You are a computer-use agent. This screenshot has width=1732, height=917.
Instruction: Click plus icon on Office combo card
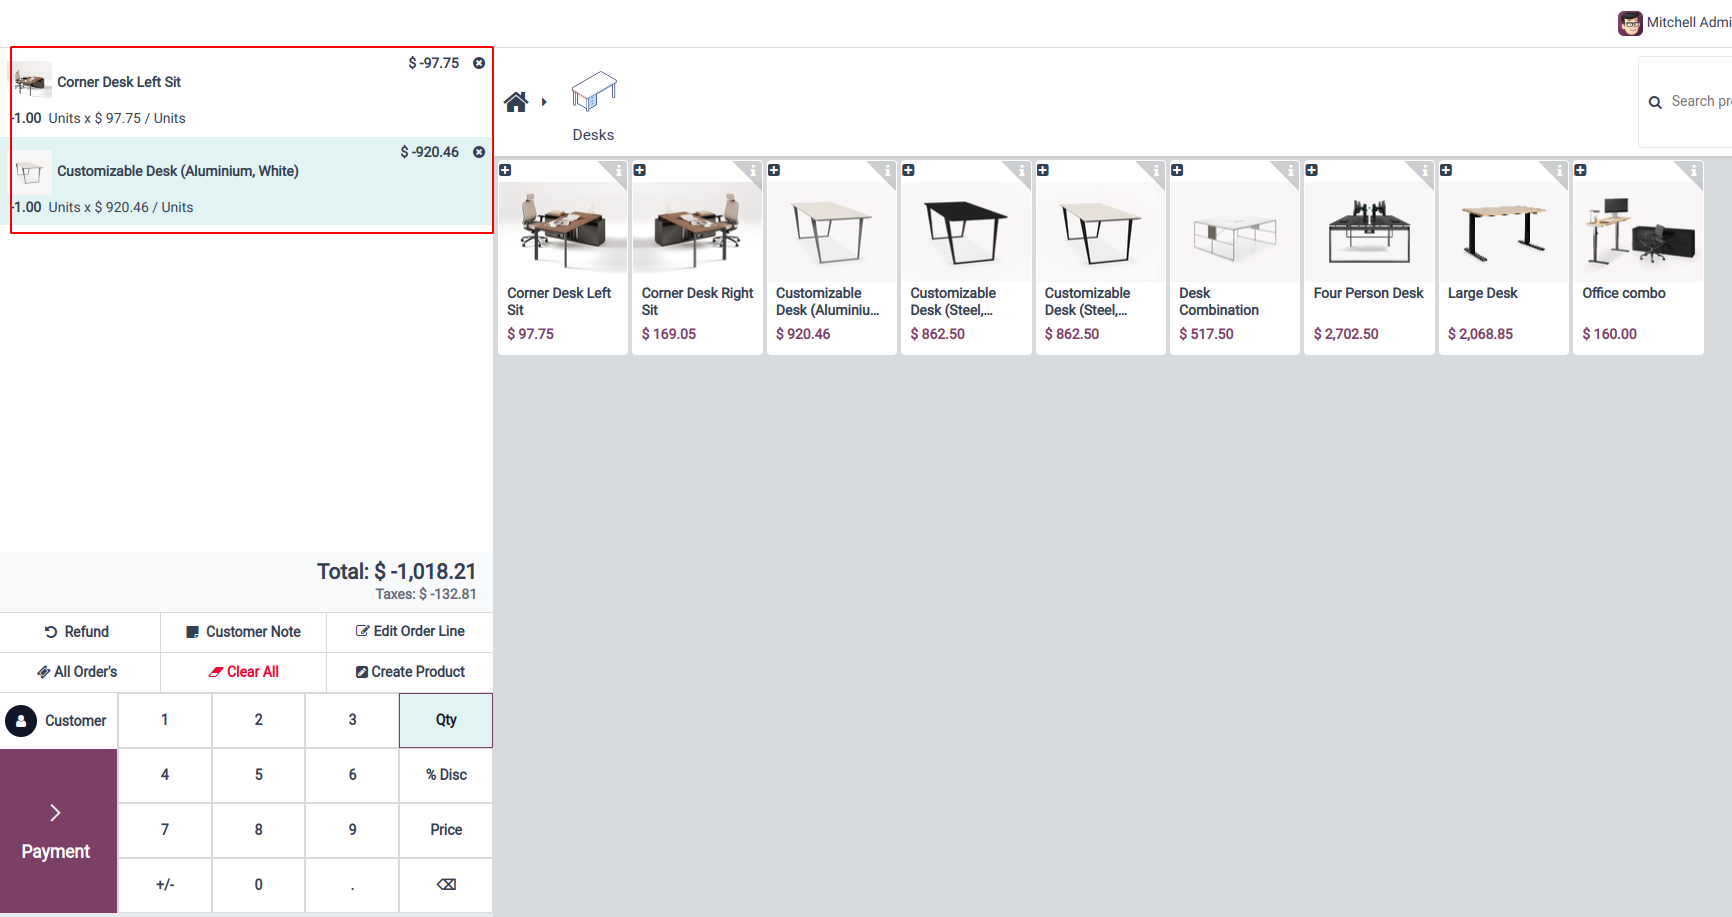tap(1581, 170)
